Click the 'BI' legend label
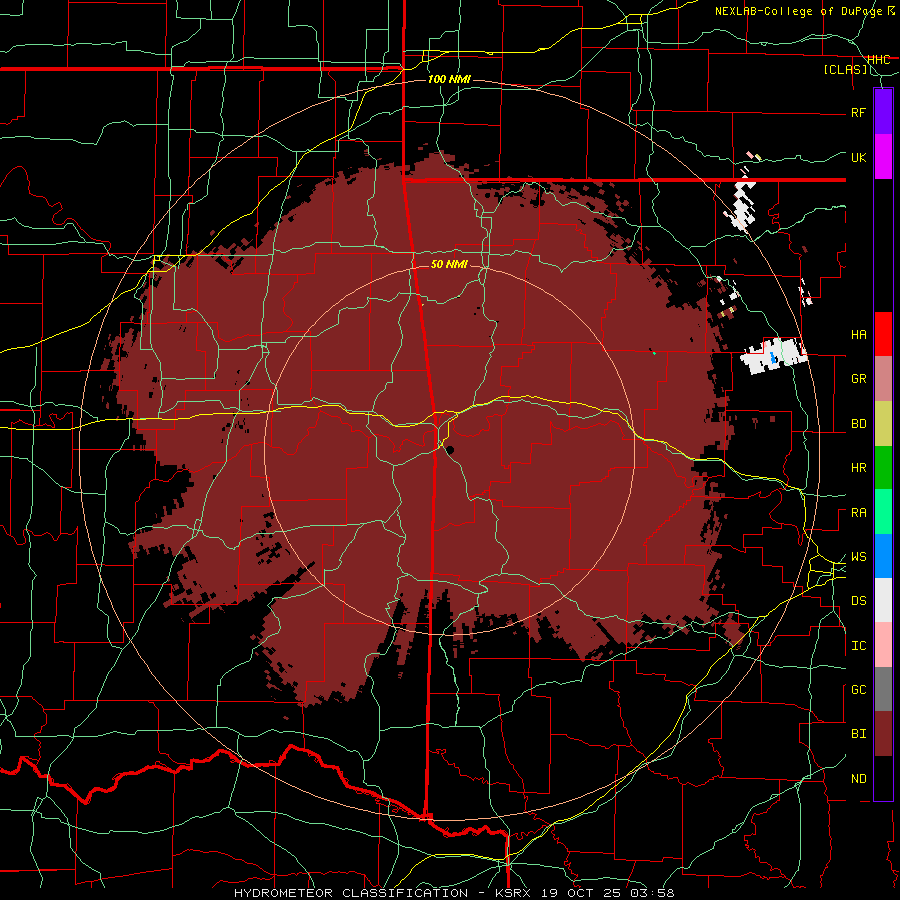This screenshot has width=900, height=900. point(859,734)
